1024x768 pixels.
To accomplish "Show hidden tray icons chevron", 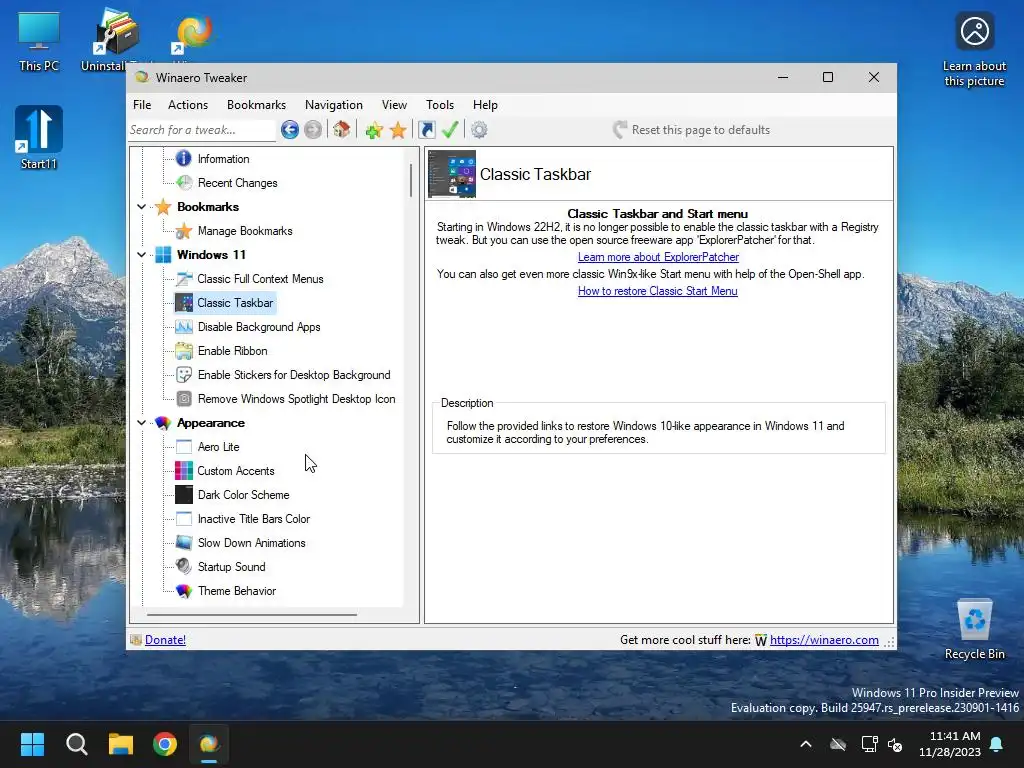I will (806, 744).
